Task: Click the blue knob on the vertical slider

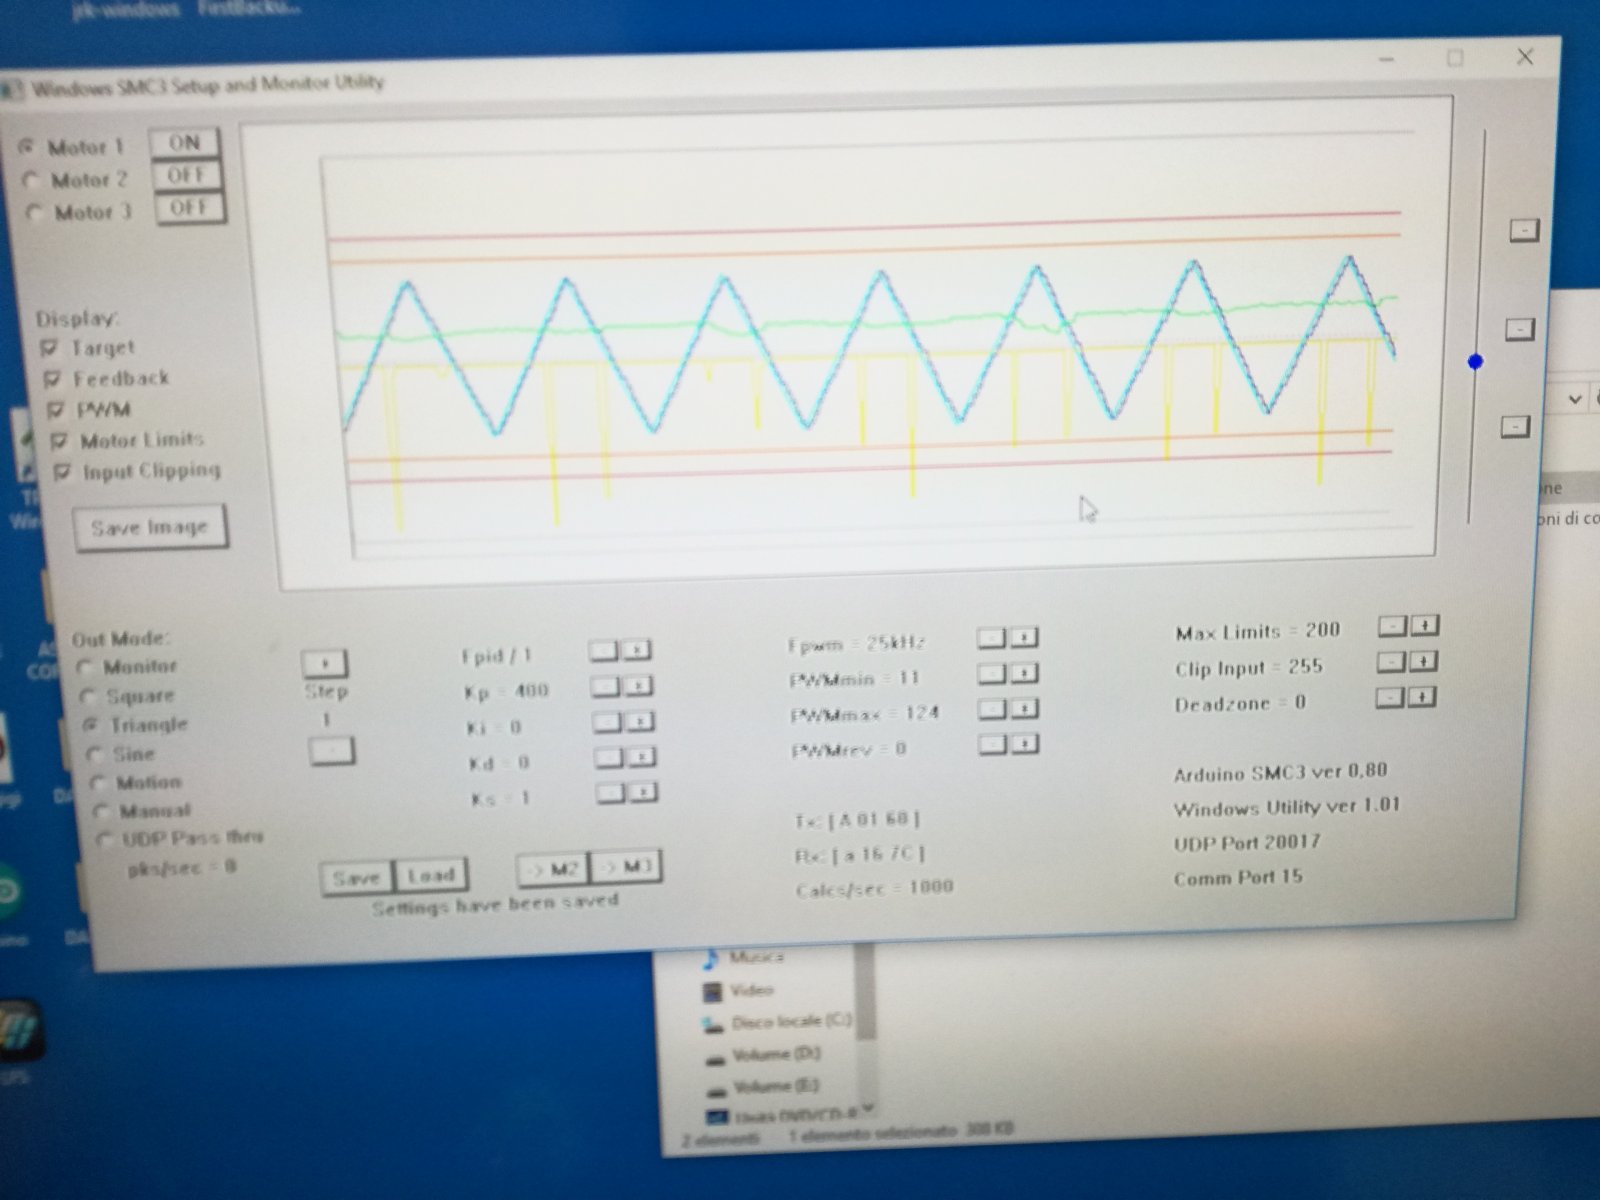Action: pos(1476,362)
